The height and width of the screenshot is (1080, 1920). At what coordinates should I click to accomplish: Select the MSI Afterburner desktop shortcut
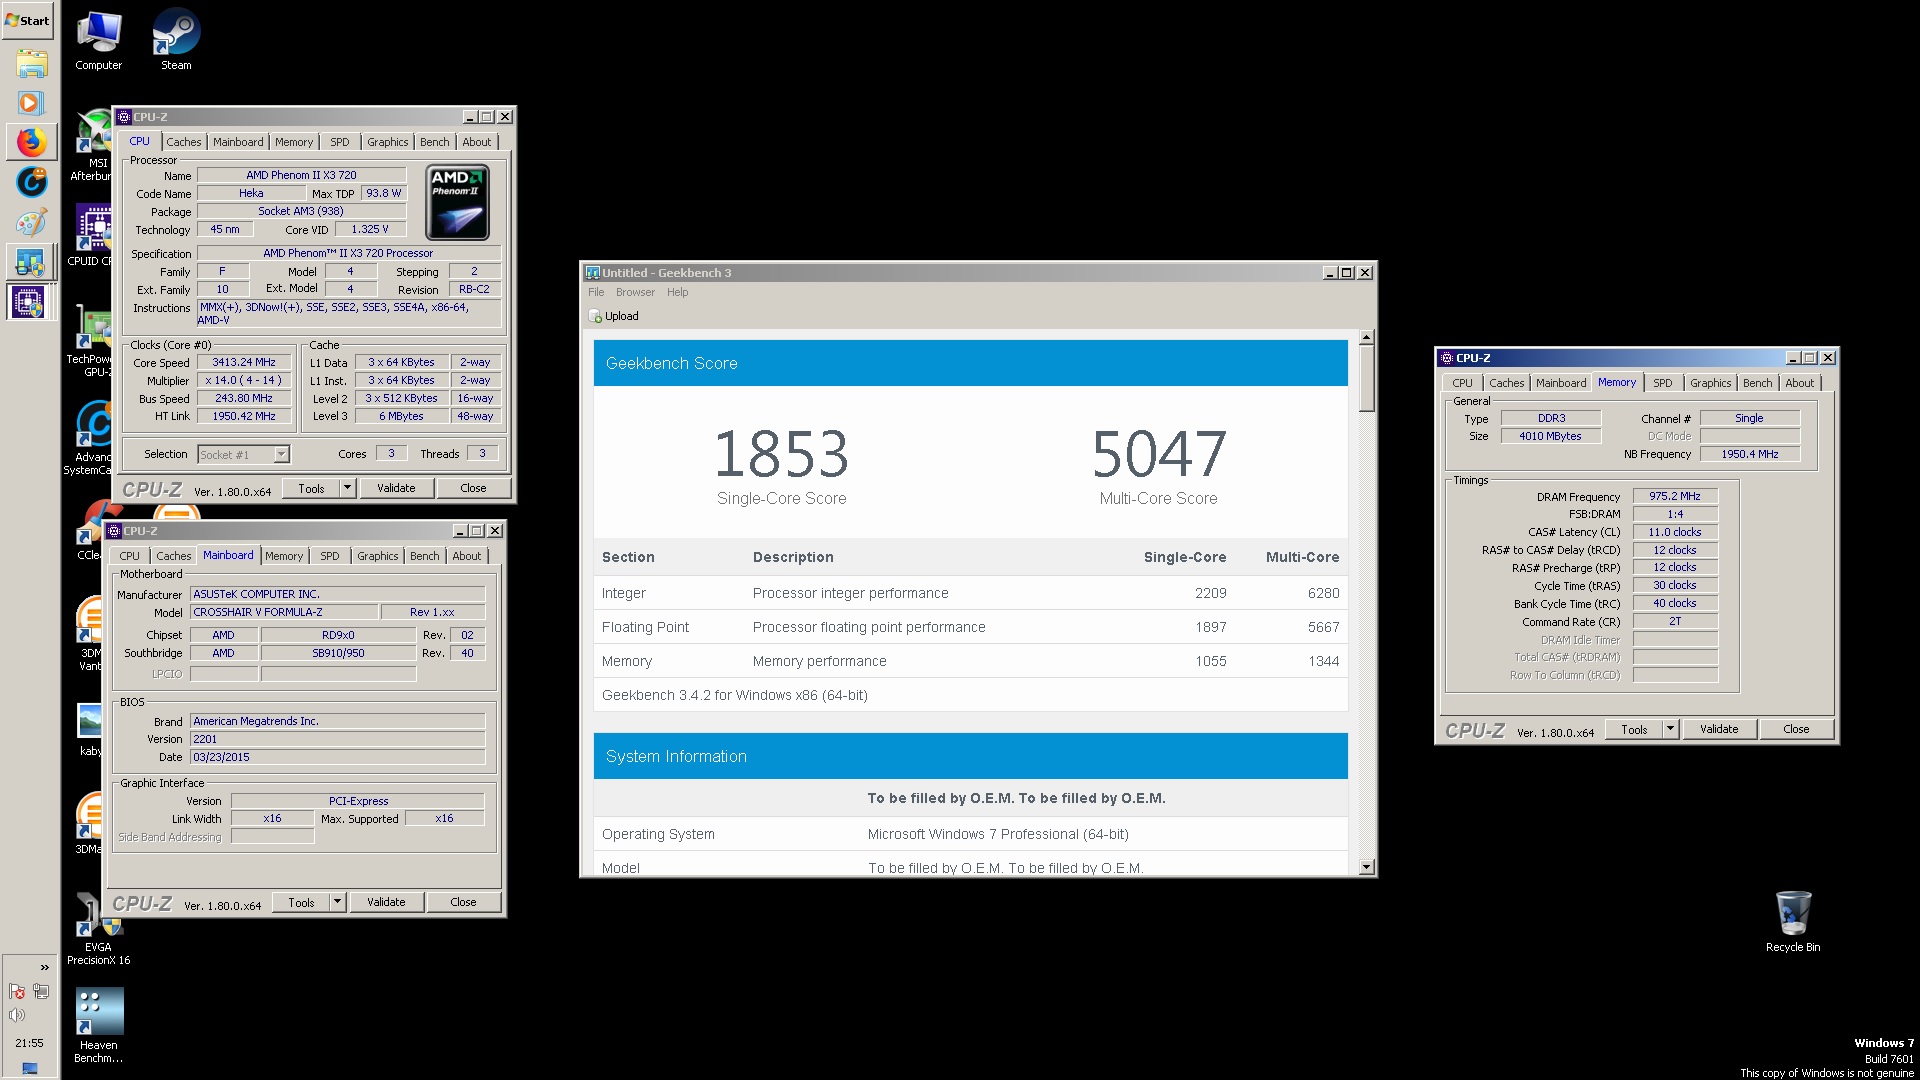[x=92, y=147]
